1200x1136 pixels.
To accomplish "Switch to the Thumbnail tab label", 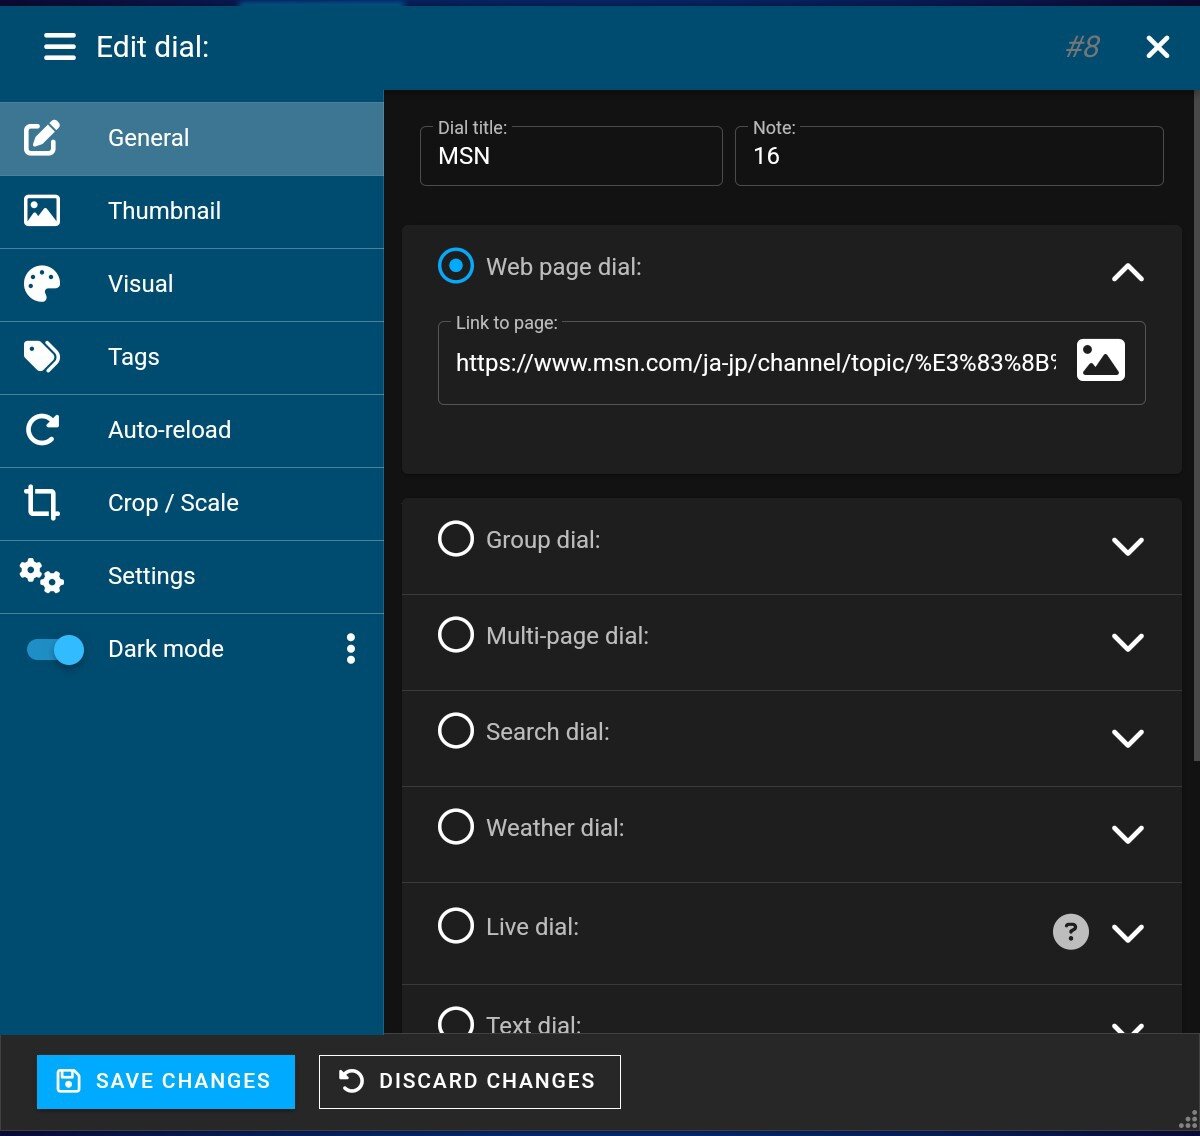I will pyautogui.click(x=164, y=211).
